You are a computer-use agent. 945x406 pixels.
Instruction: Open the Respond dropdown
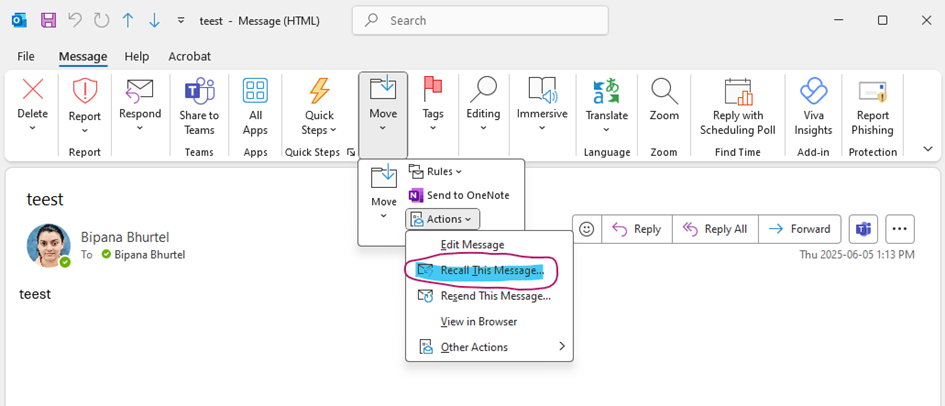click(140, 114)
